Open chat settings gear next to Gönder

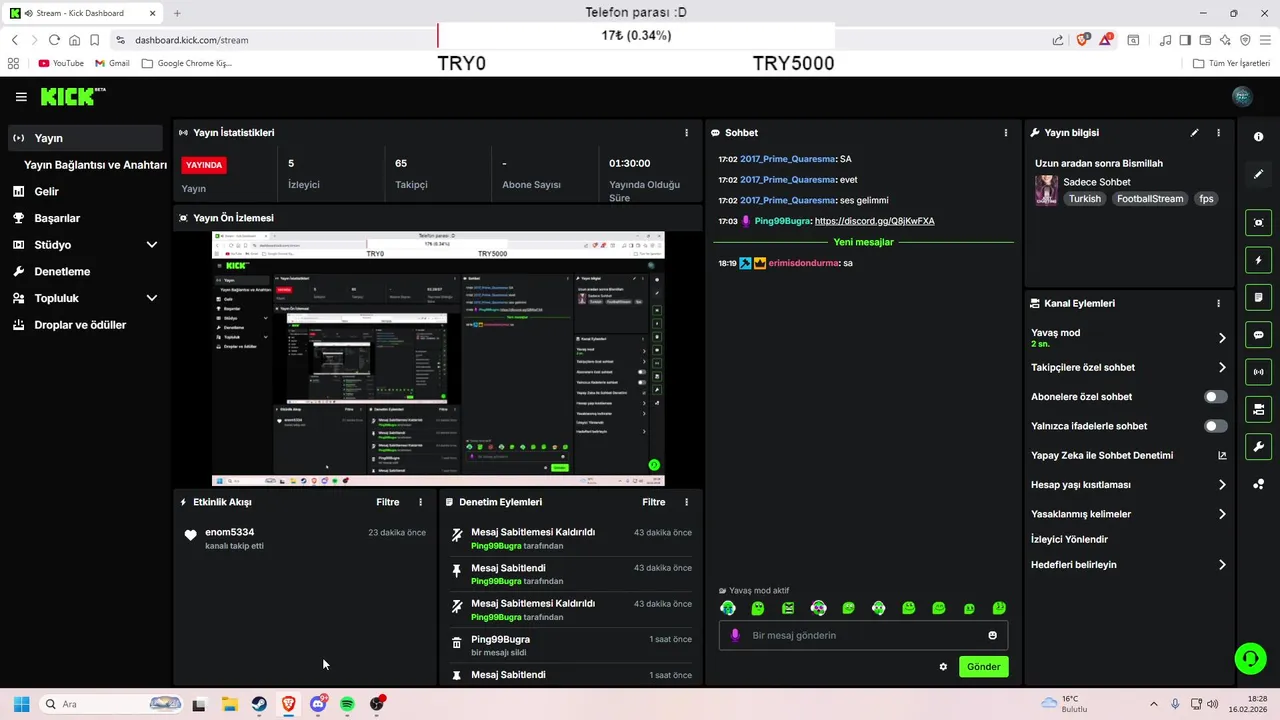(943, 667)
